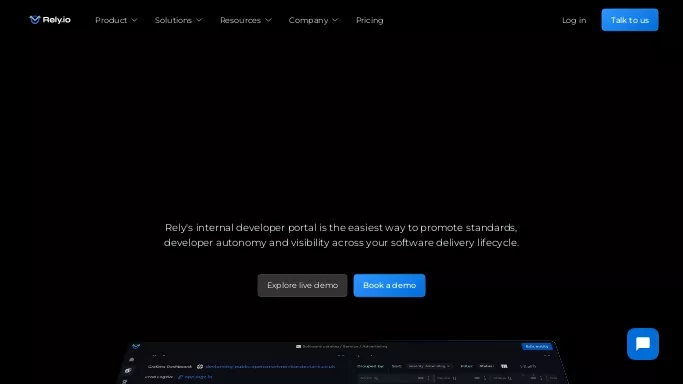Click Explore live demo button
The width and height of the screenshot is (683, 384).
(302, 285)
